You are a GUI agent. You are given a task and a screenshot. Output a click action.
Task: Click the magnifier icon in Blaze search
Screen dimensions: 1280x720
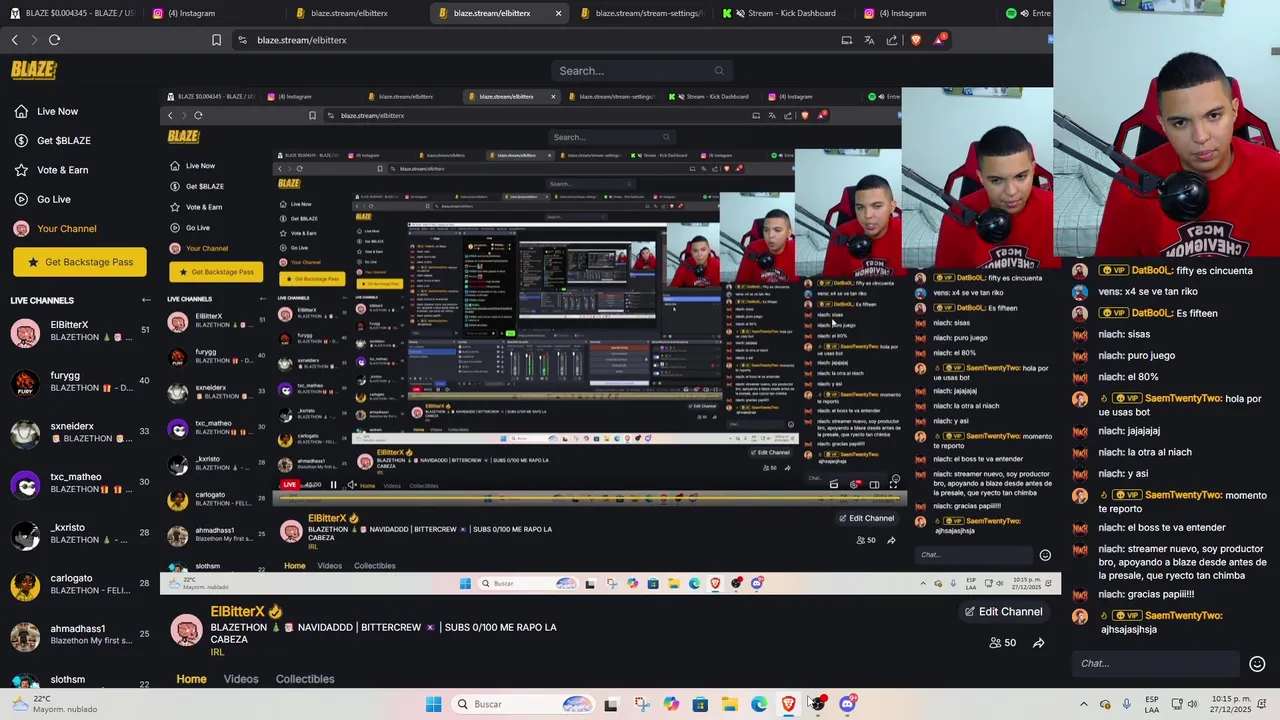tap(718, 71)
